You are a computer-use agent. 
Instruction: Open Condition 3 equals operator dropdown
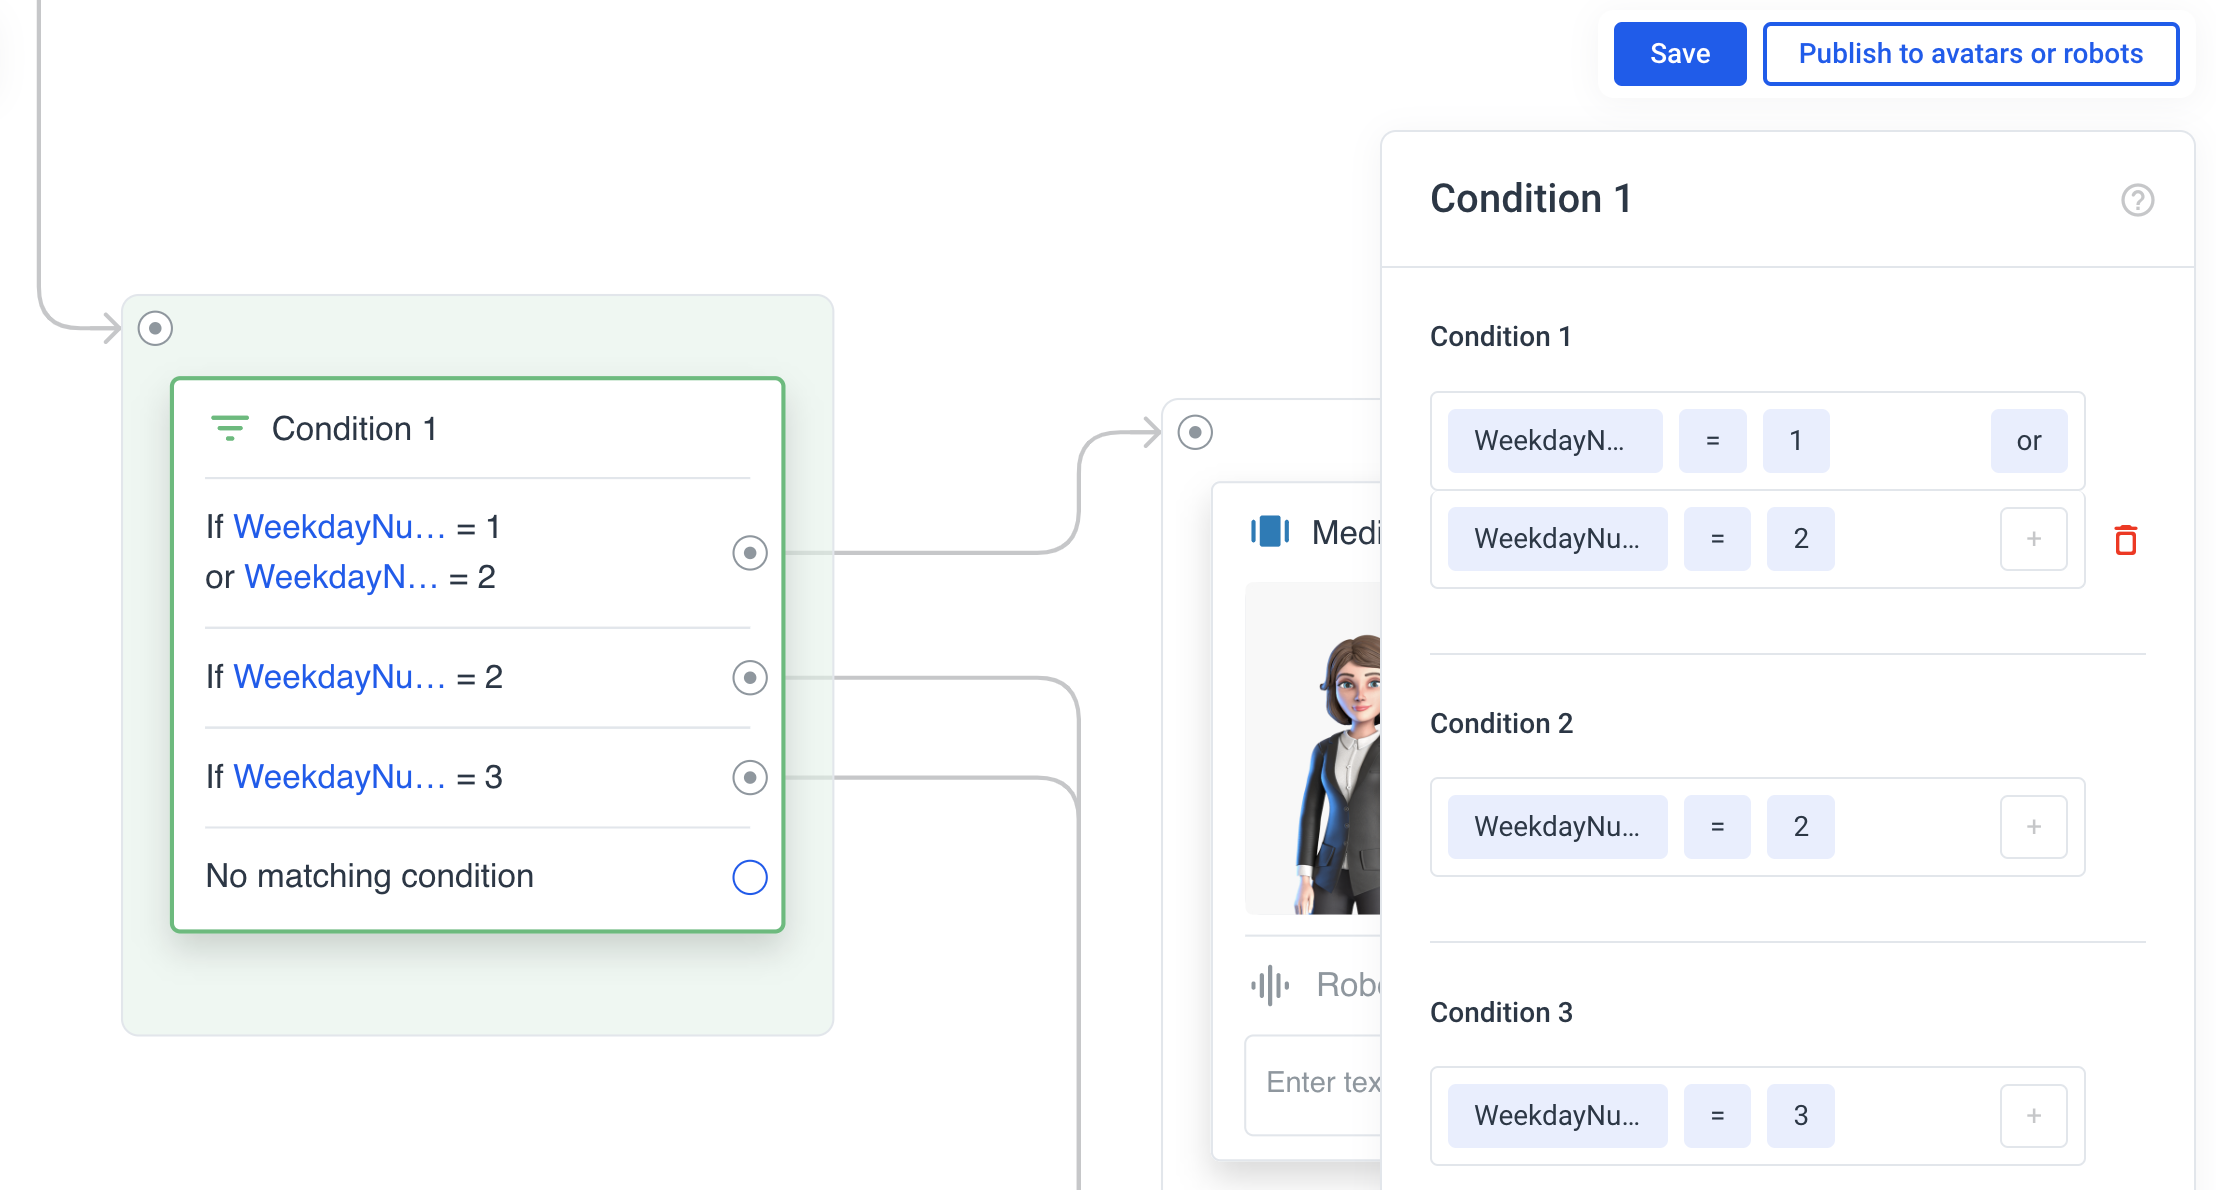(x=1717, y=1116)
